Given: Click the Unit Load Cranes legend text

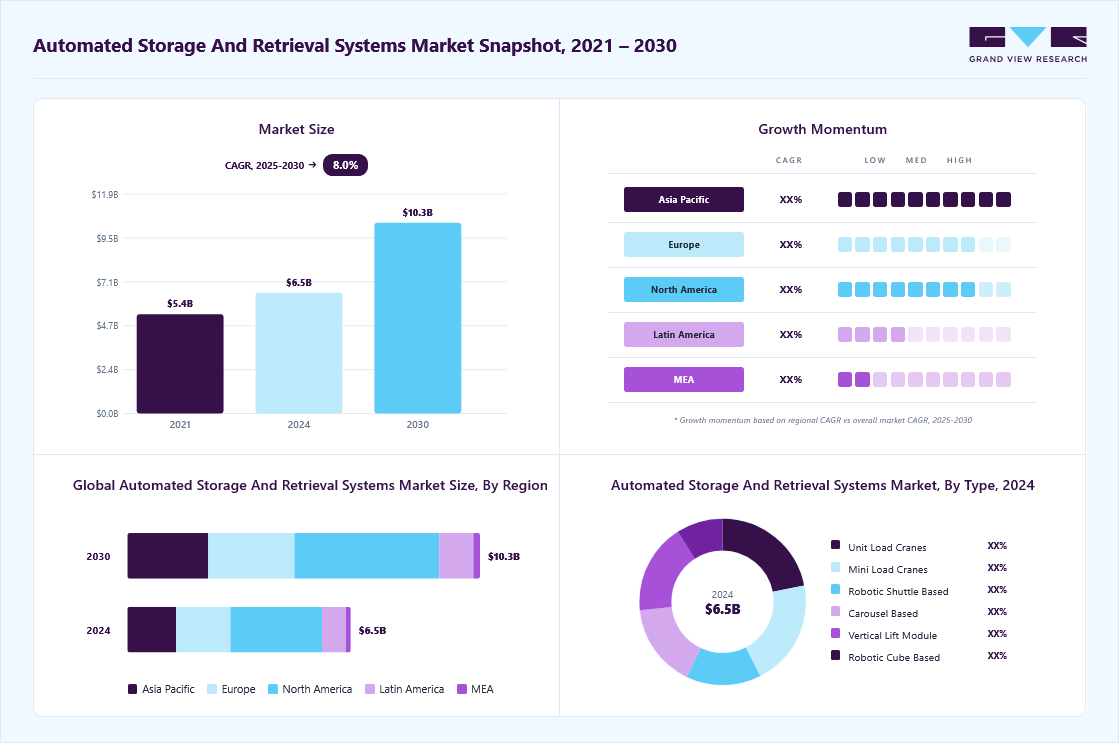Looking at the screenshot, I should pos(887,547).
